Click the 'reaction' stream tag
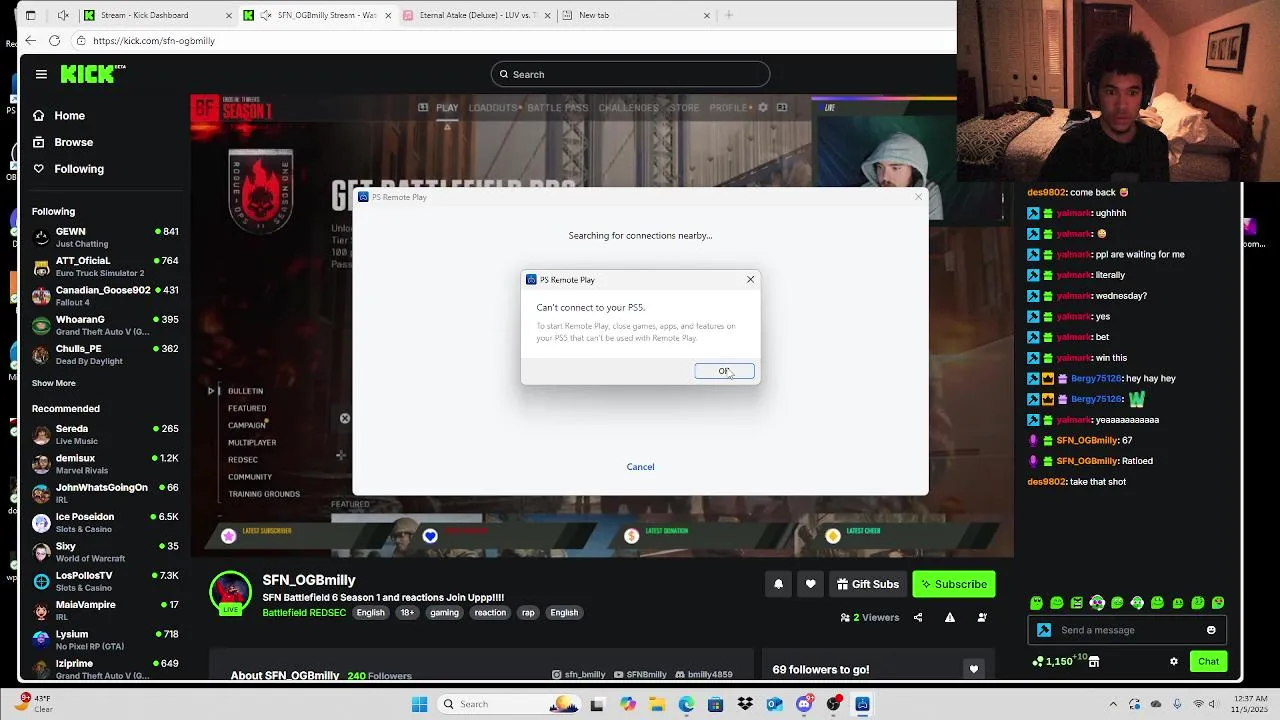Screen dimensions: 1280x720 pyautogui.click(x=490, y=612)
